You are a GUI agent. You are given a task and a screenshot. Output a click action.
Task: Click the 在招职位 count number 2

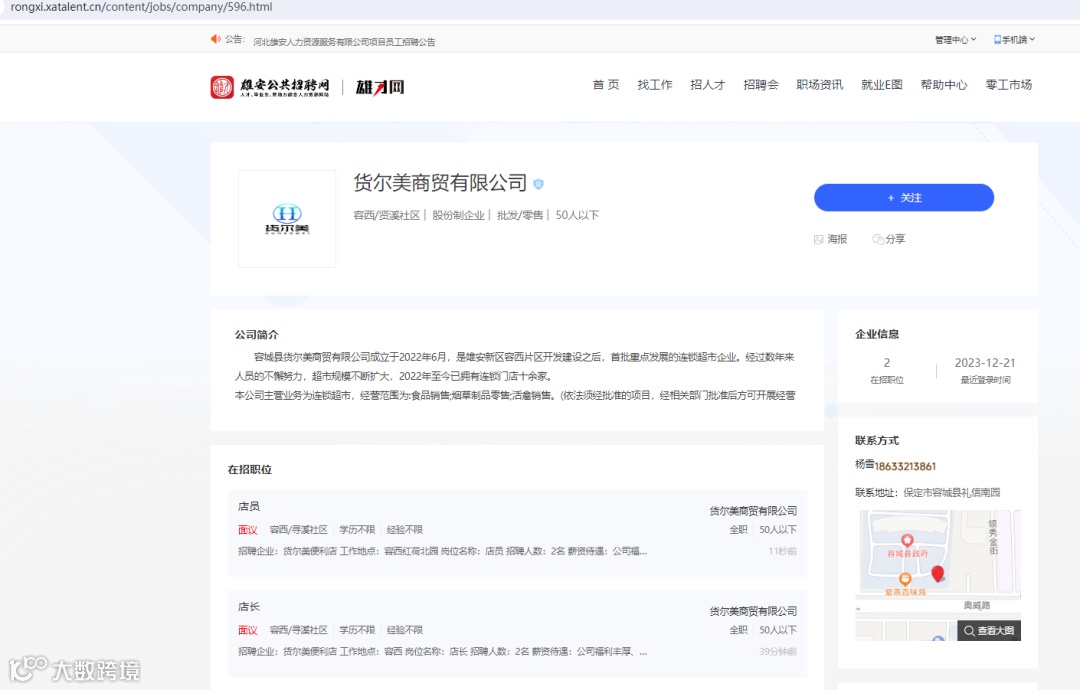tap(886, 363)
